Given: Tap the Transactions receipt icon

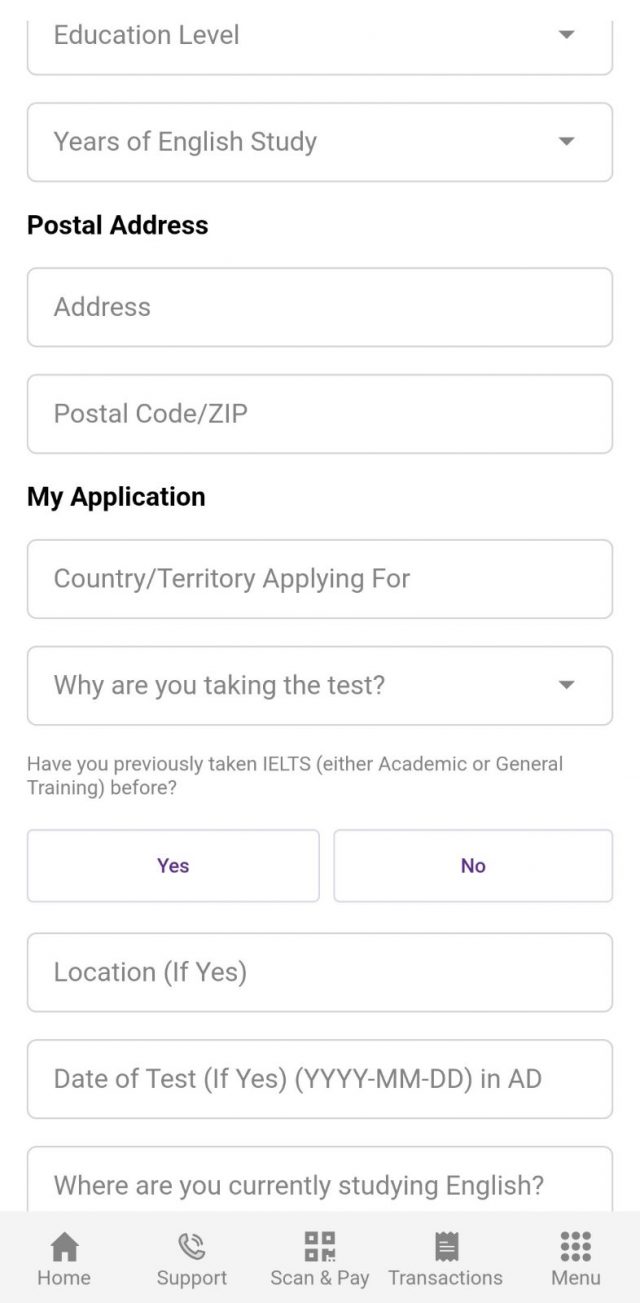Looking at the screenshot, I should (445, 1246).
